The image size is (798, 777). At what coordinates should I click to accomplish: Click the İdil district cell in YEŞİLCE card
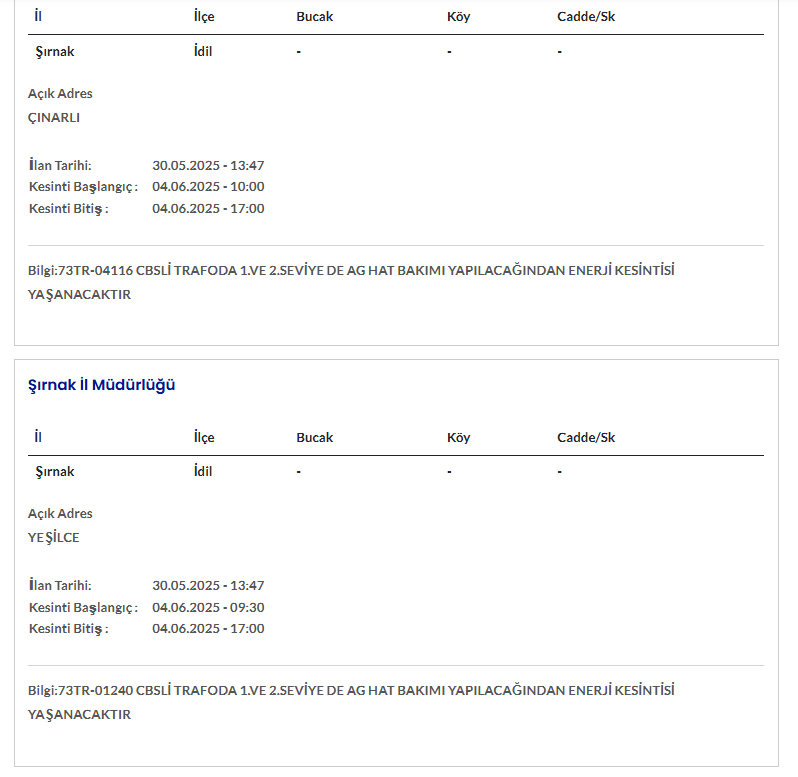(203, 471)
